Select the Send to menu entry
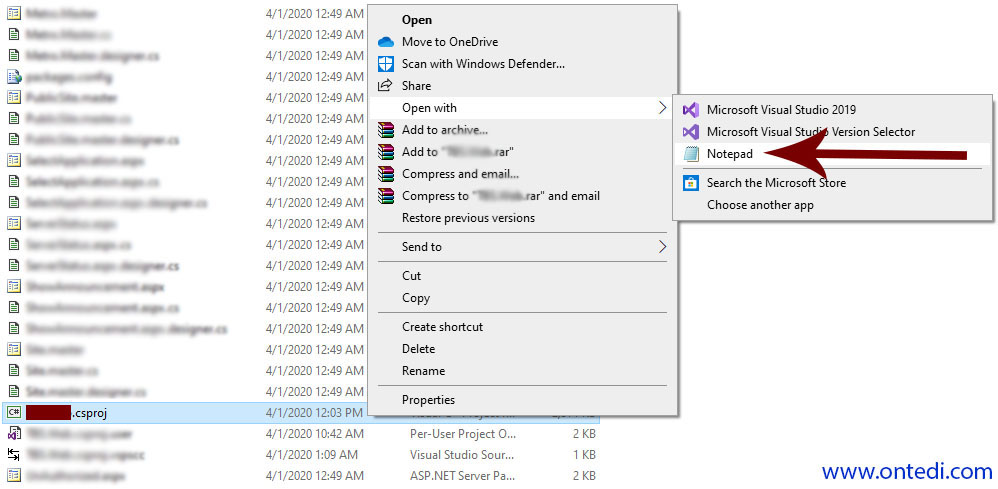The image size is (998, 489). click(421, 246)
